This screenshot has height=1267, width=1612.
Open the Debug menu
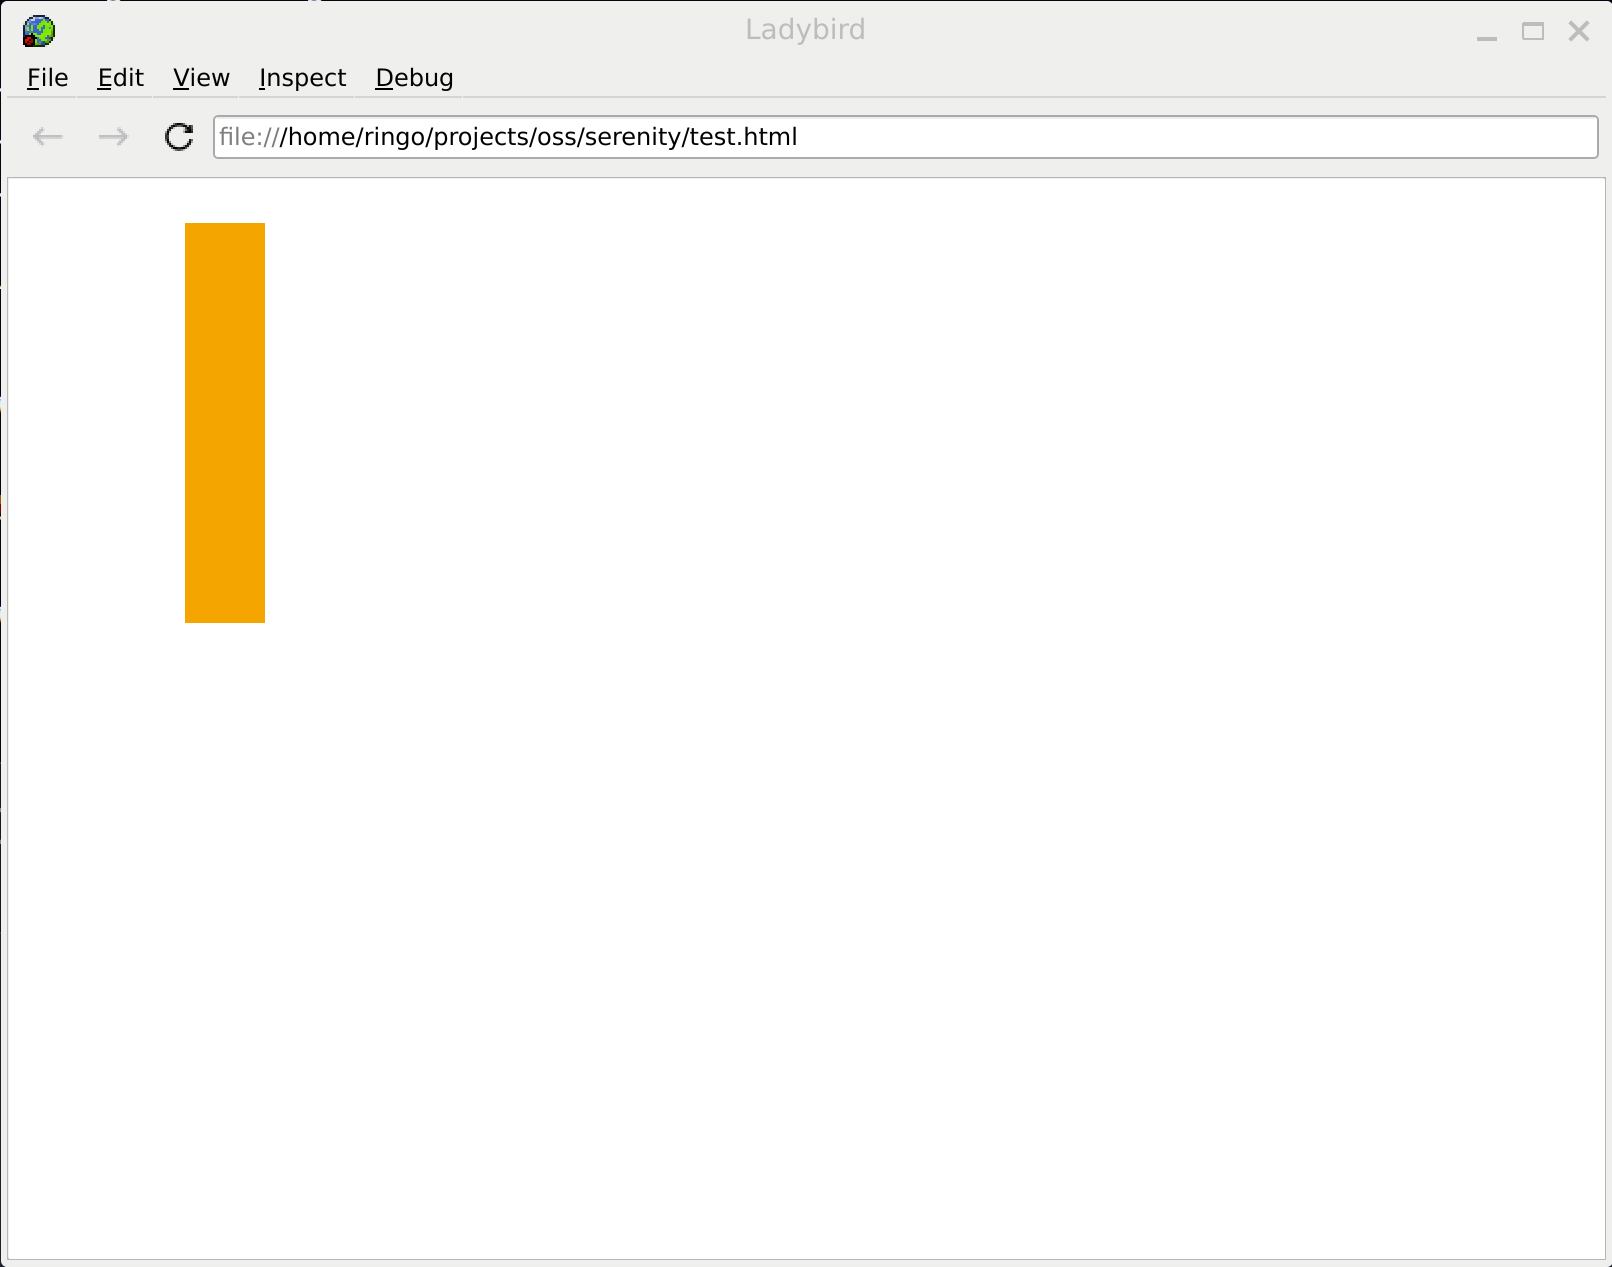(413, 78)
